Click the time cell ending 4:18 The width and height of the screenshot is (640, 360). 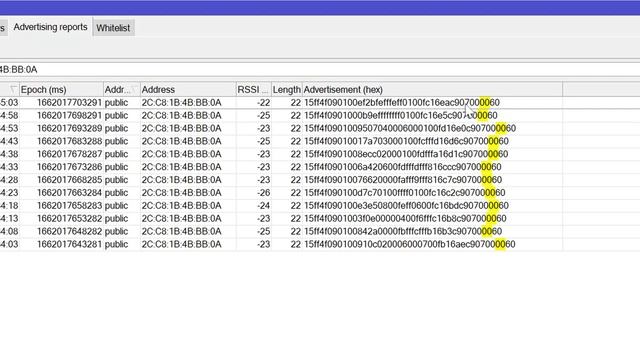[x=9, y=205]
